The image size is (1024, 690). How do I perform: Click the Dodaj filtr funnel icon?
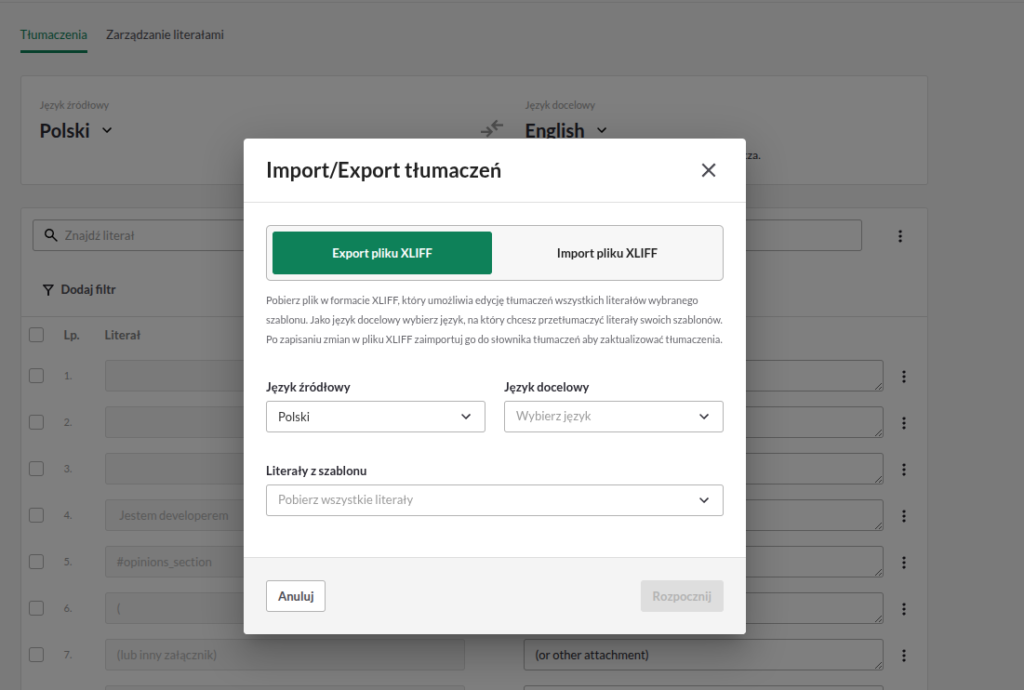[x=48, y=290]
